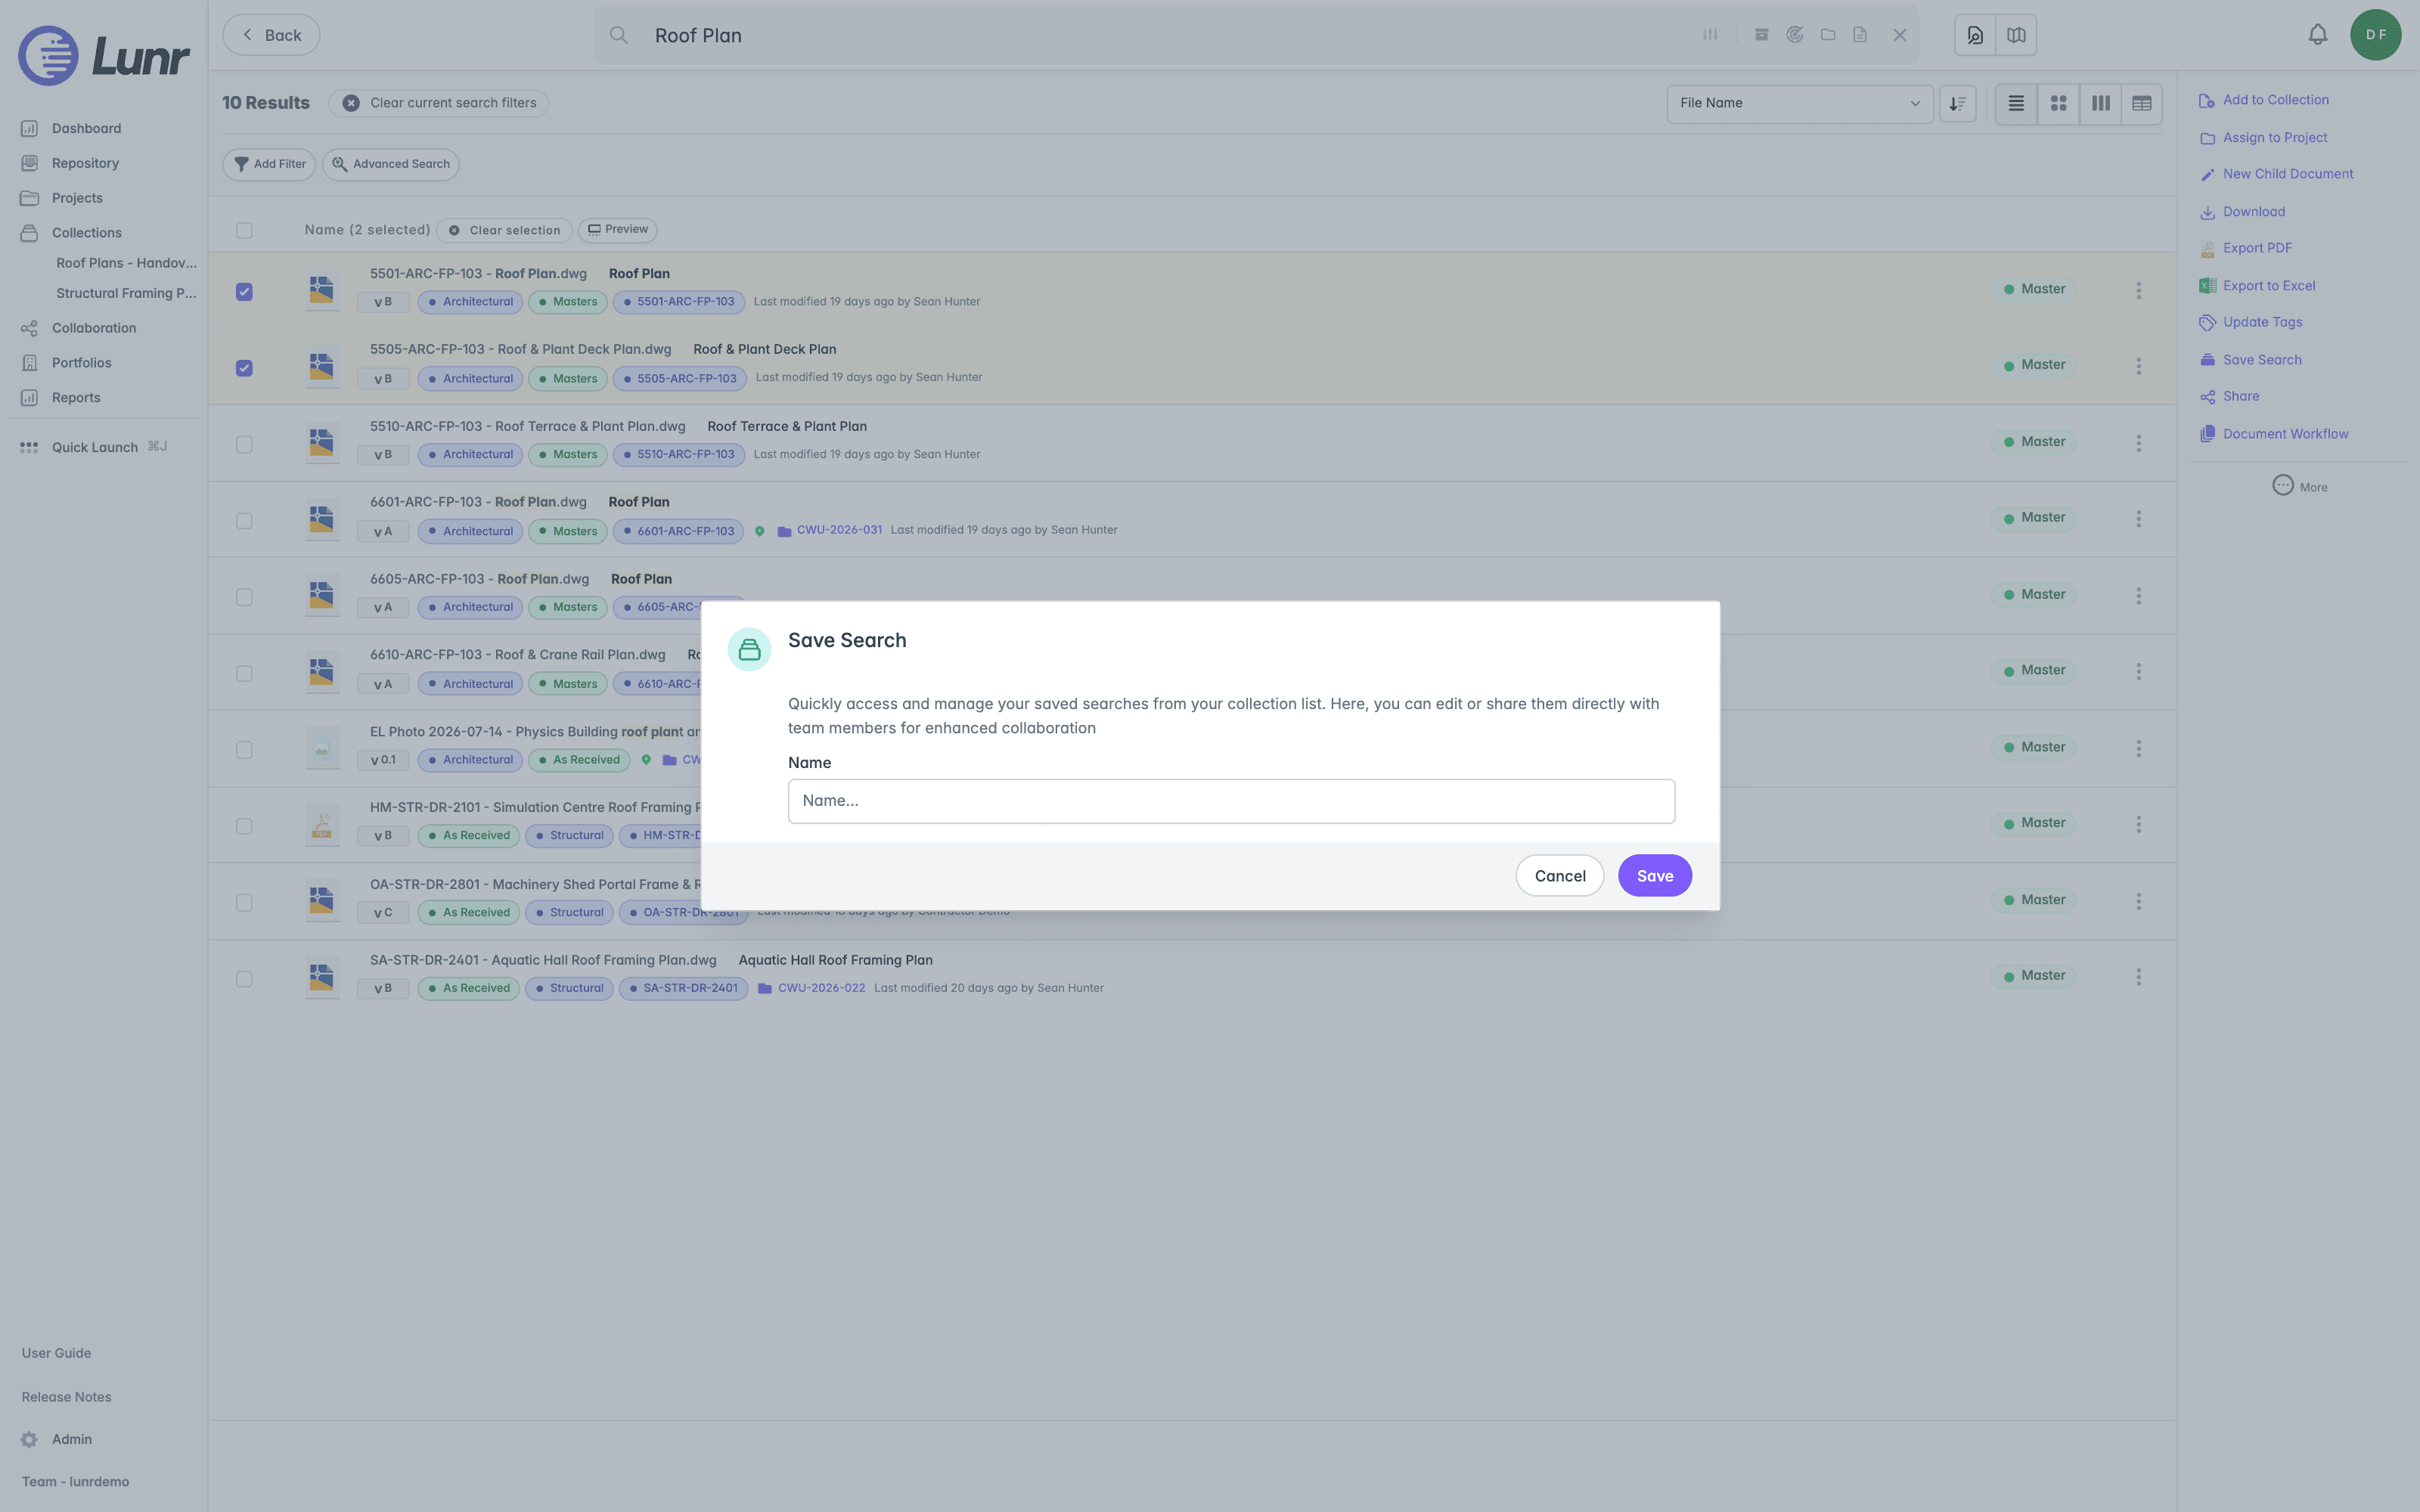Clear current search filters
Screen dimensions: 2420x1512
coord(438,103)
